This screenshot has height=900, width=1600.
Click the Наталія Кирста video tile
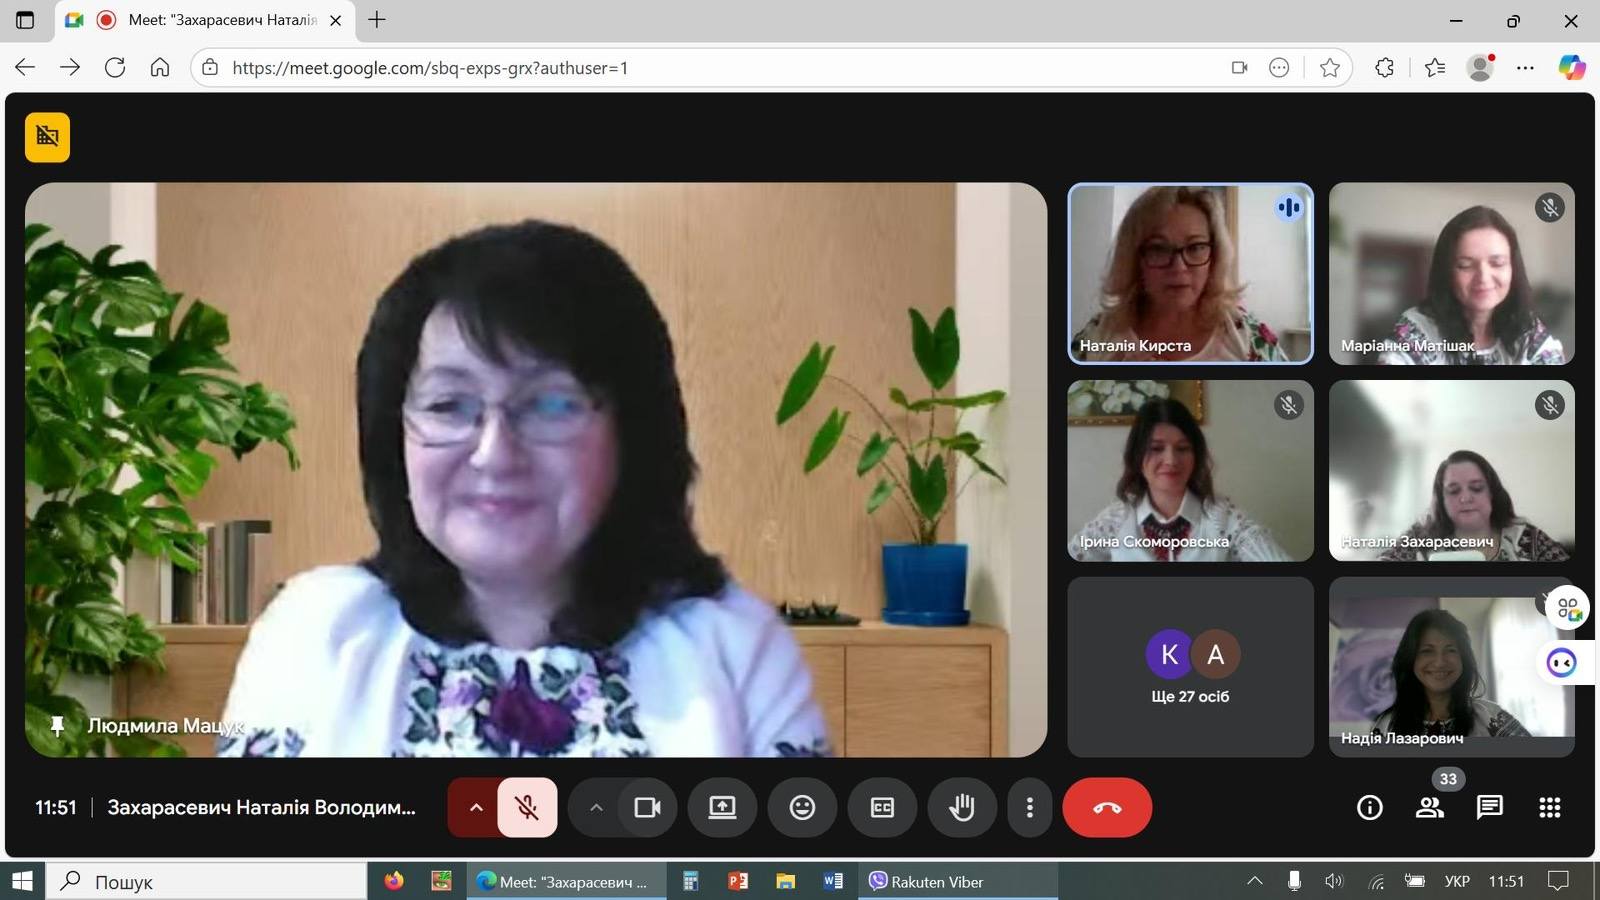click(x=1190, y=272)
